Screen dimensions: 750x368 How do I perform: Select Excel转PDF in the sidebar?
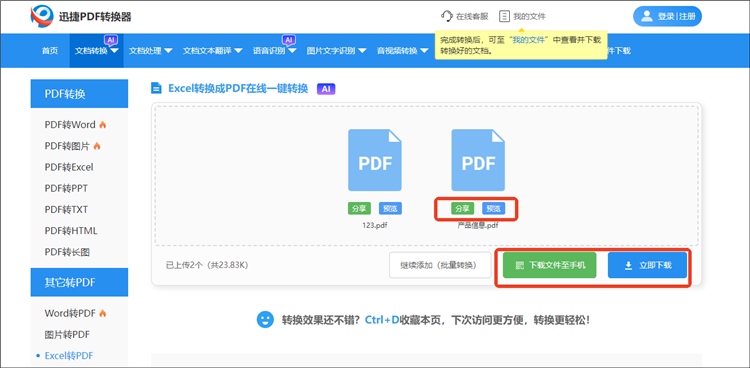coord(69,356)
